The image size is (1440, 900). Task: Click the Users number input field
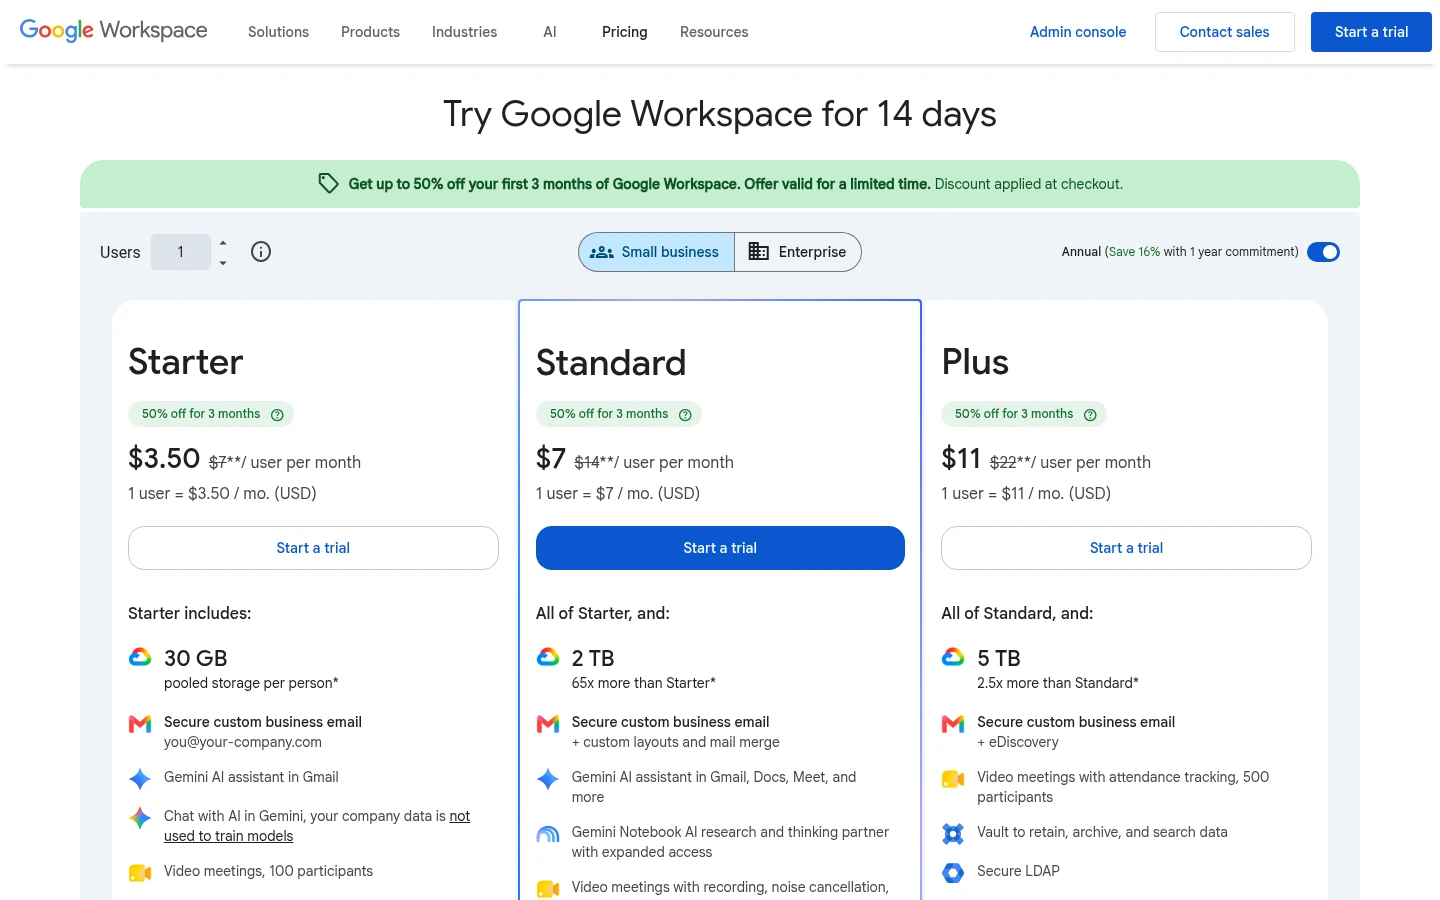pyautogui.click(x=181, y=252)
